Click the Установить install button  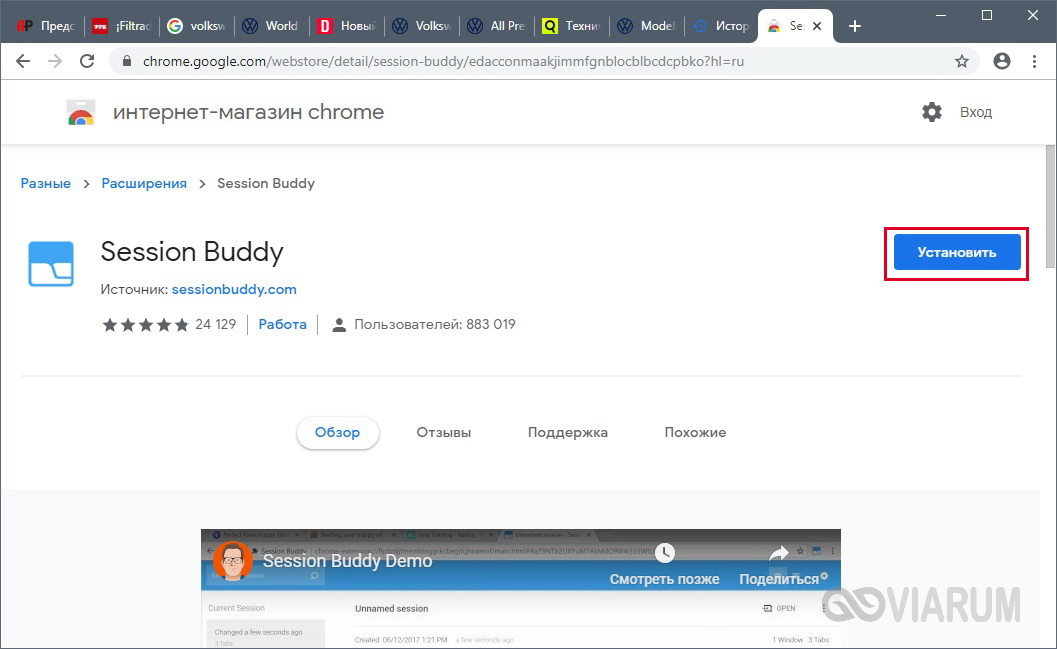pos(956,253)
